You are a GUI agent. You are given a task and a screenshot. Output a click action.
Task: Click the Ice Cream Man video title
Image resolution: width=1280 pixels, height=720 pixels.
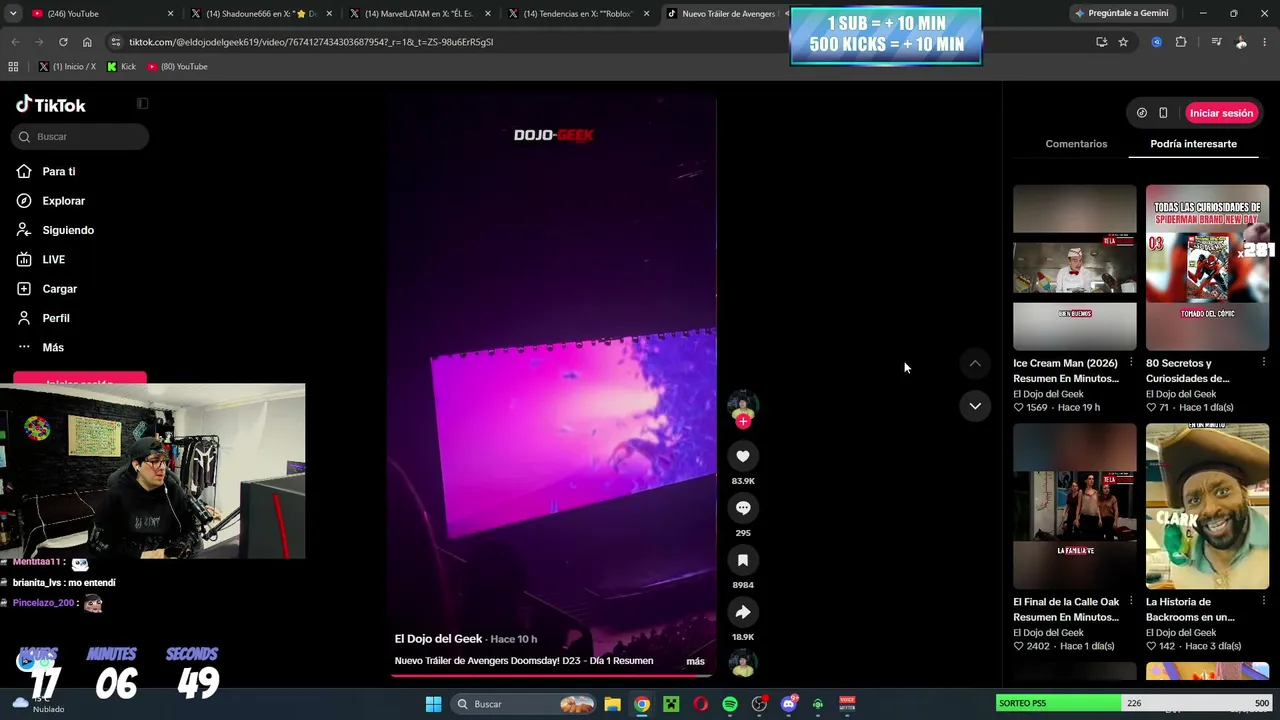[x=1066, y=371]
